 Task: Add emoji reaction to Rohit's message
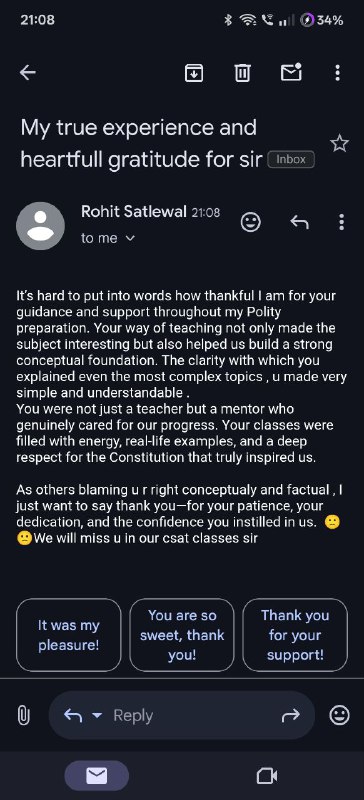(251, 222)
